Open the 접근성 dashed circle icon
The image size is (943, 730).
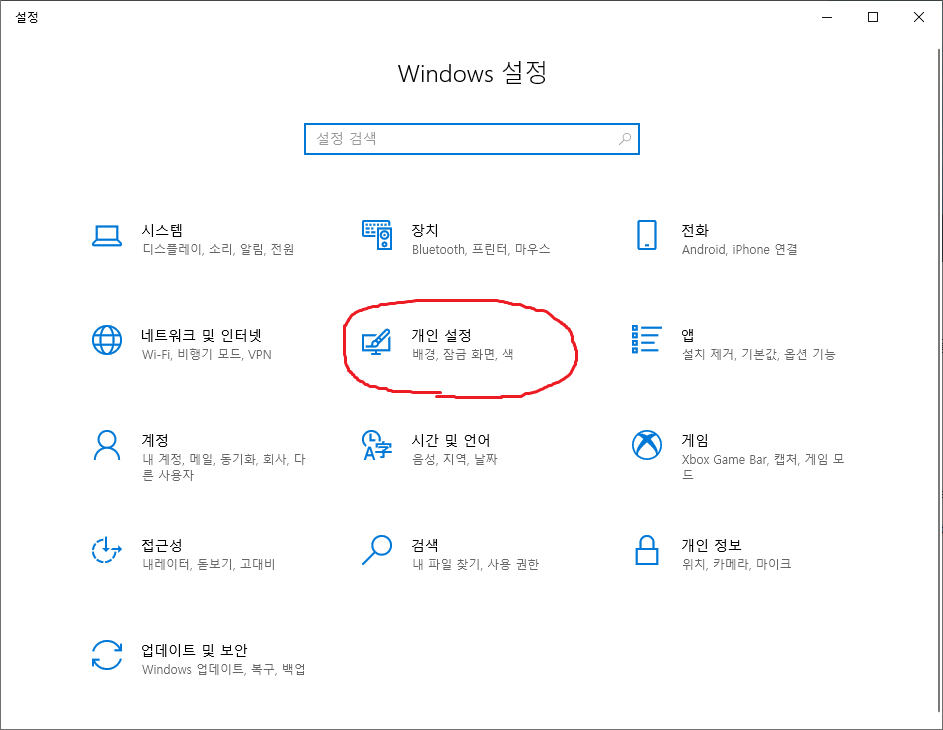point(107,550)
